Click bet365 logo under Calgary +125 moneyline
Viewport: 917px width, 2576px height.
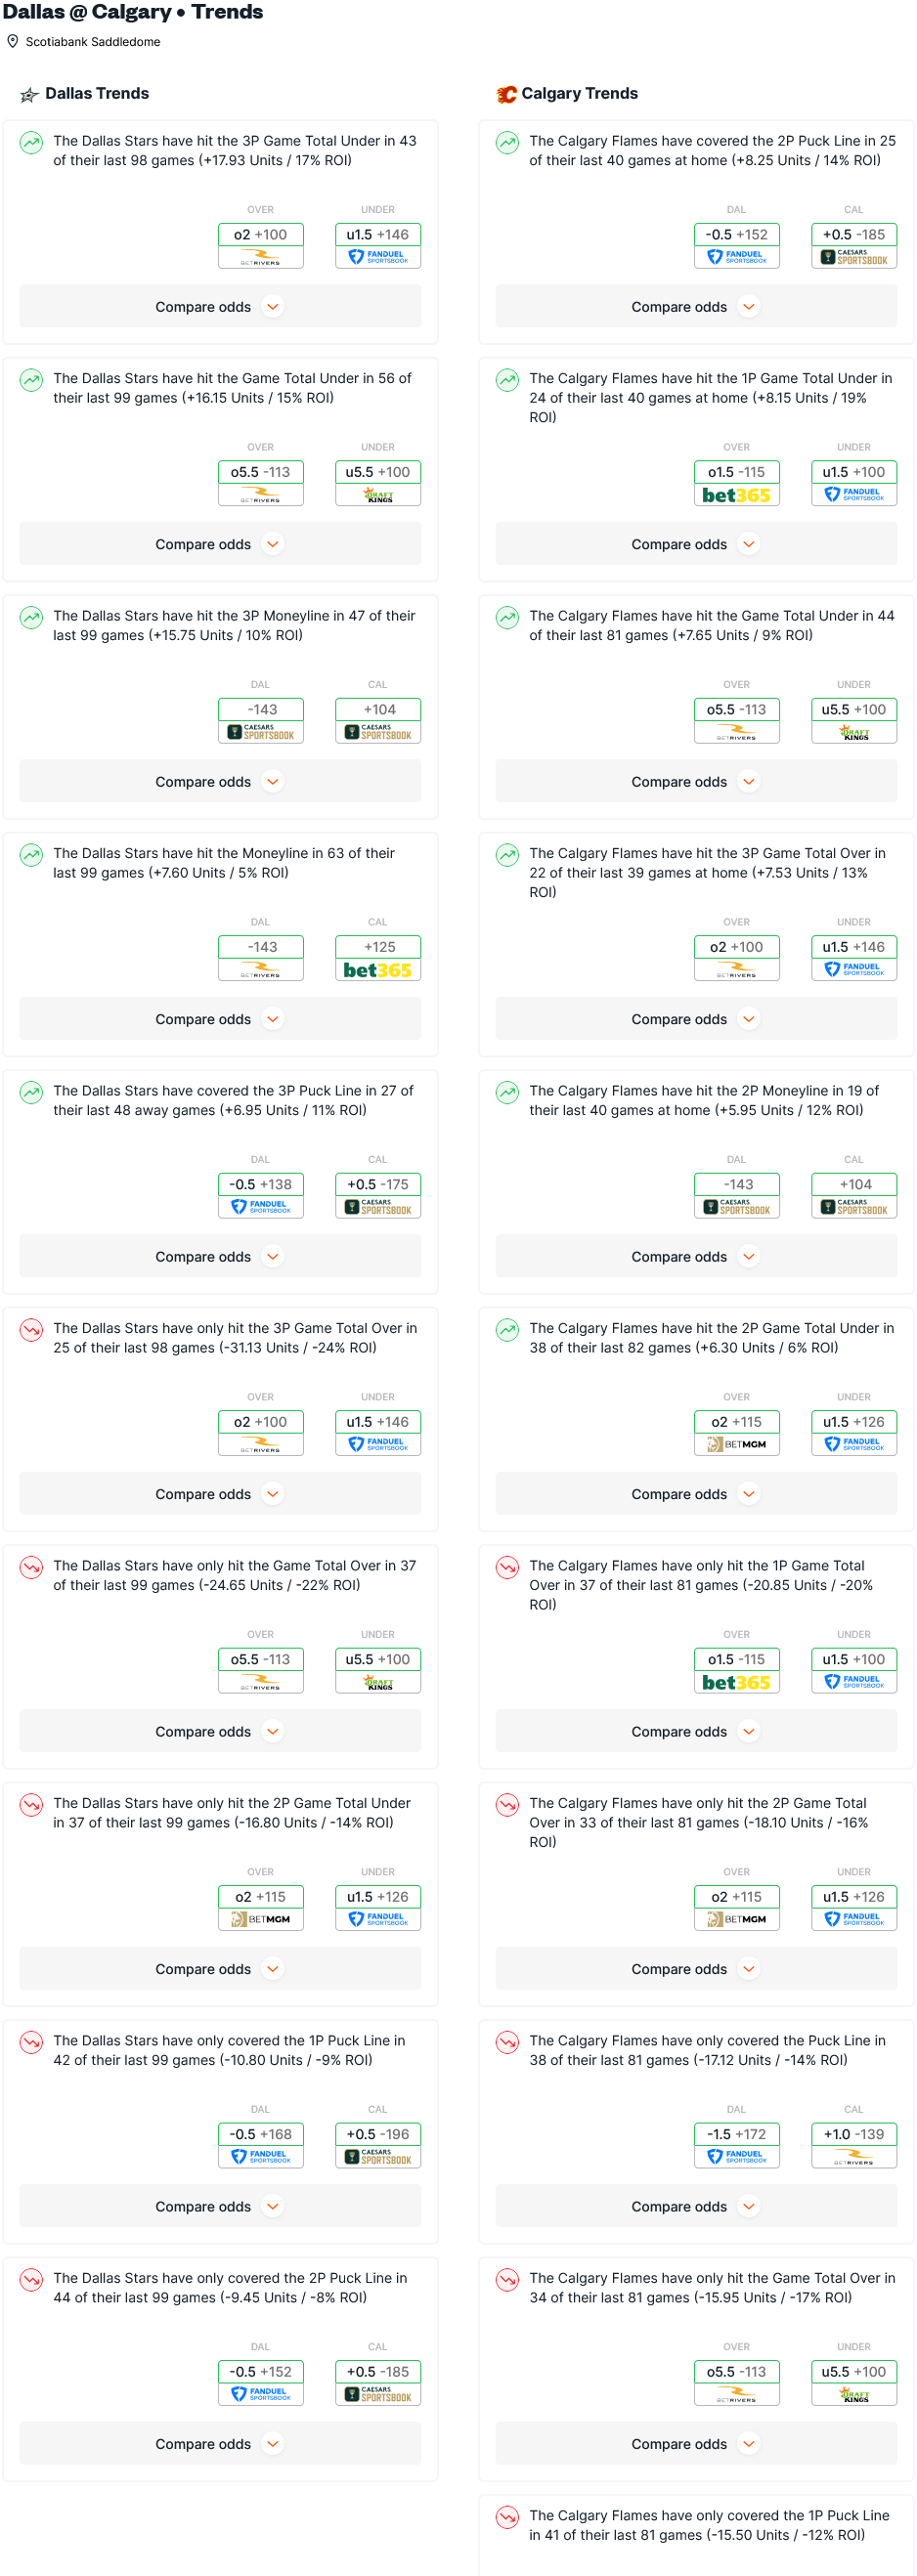click(377, 970)
